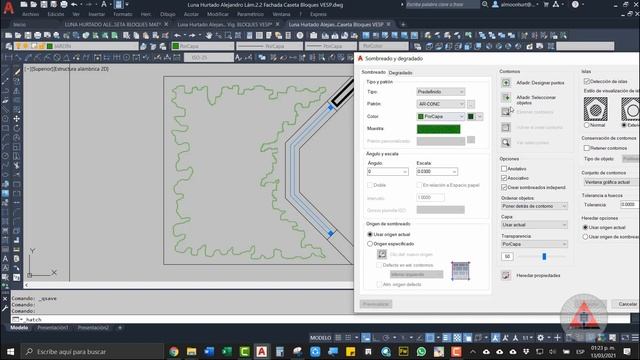Click the MODELO button in the status bar

pyautogui.click(x=320, y=338)
